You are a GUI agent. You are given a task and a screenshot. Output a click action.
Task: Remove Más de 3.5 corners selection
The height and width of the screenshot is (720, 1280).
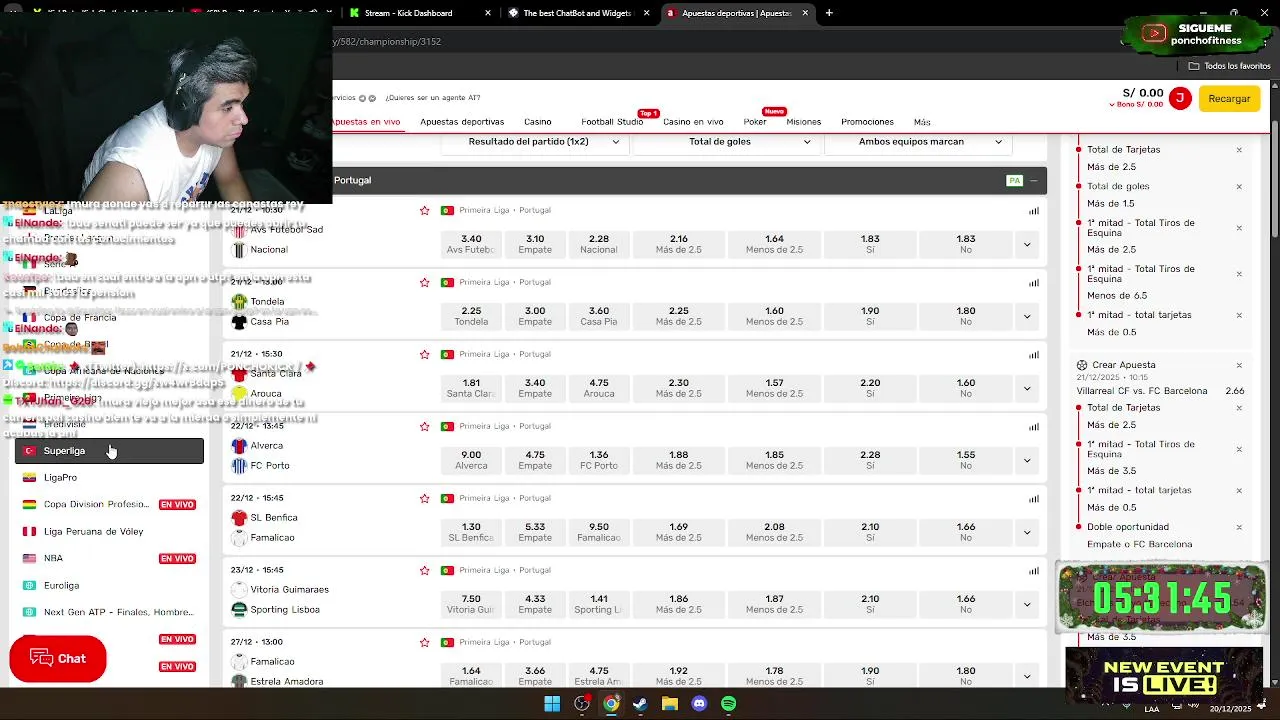tap(1239, 449)
